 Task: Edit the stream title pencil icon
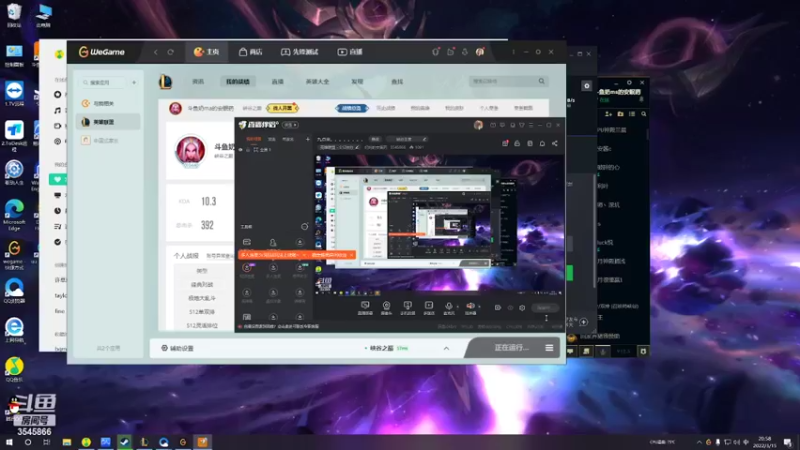pos(424,139)
